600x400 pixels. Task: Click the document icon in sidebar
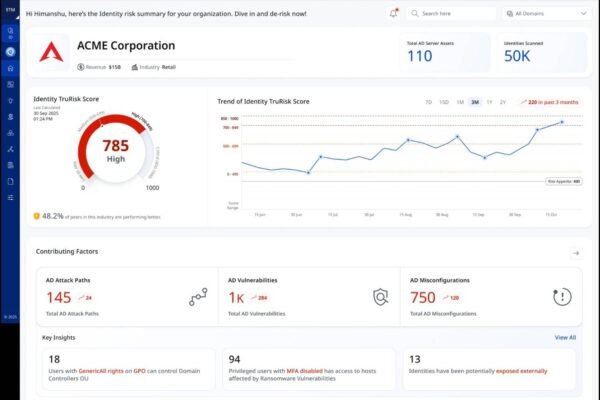point(10,181)
